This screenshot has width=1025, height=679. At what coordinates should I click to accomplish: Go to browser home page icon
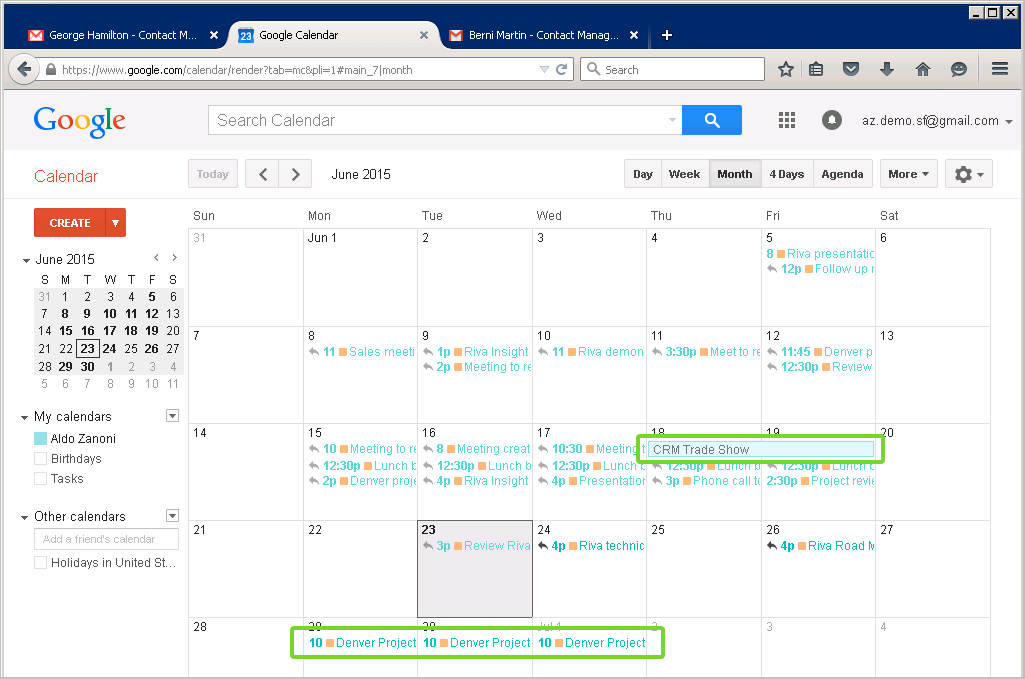922,69
